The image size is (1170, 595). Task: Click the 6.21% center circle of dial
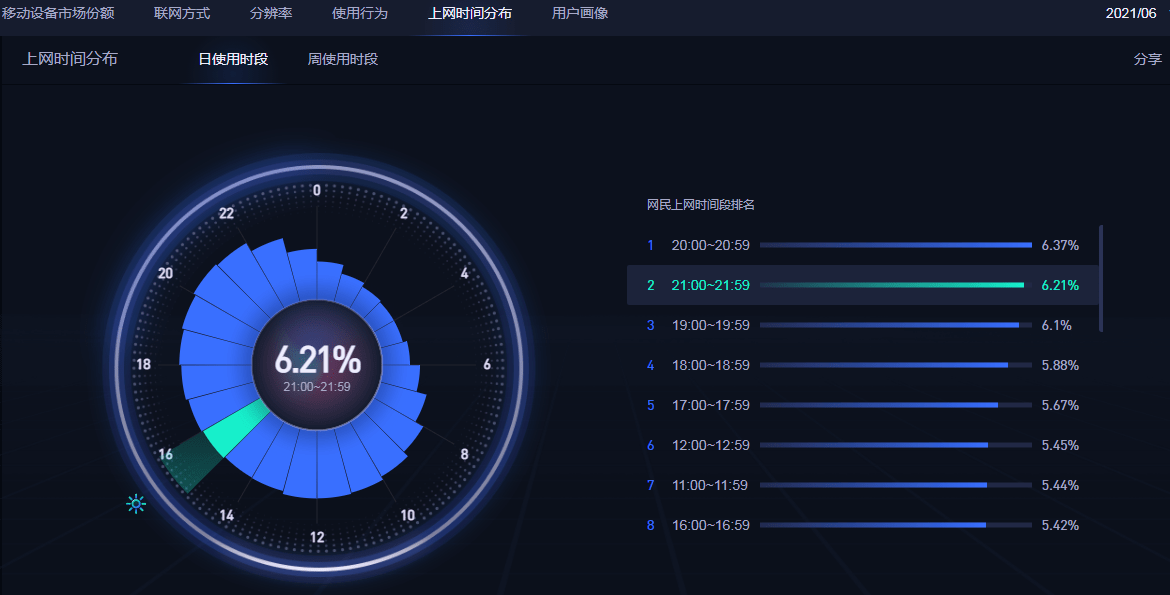tap(317, 365)
